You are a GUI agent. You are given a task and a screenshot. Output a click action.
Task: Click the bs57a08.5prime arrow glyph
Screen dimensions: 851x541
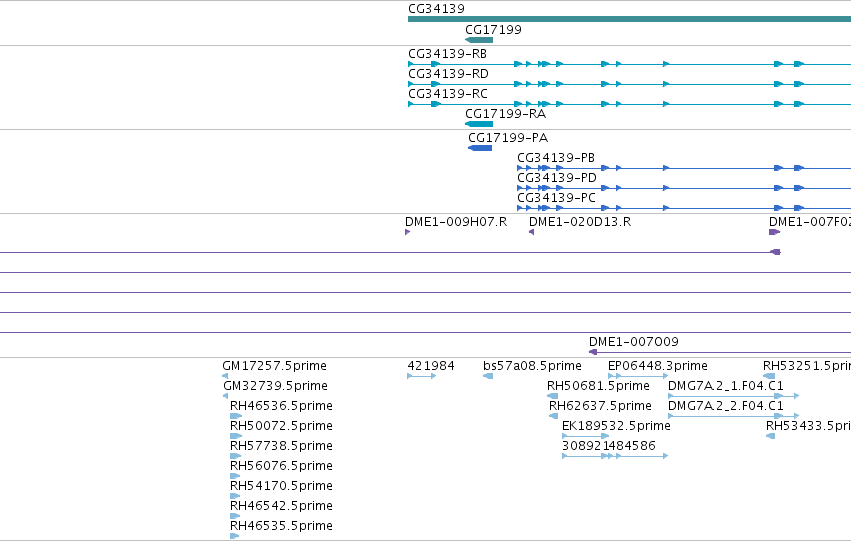pos(488,376)
